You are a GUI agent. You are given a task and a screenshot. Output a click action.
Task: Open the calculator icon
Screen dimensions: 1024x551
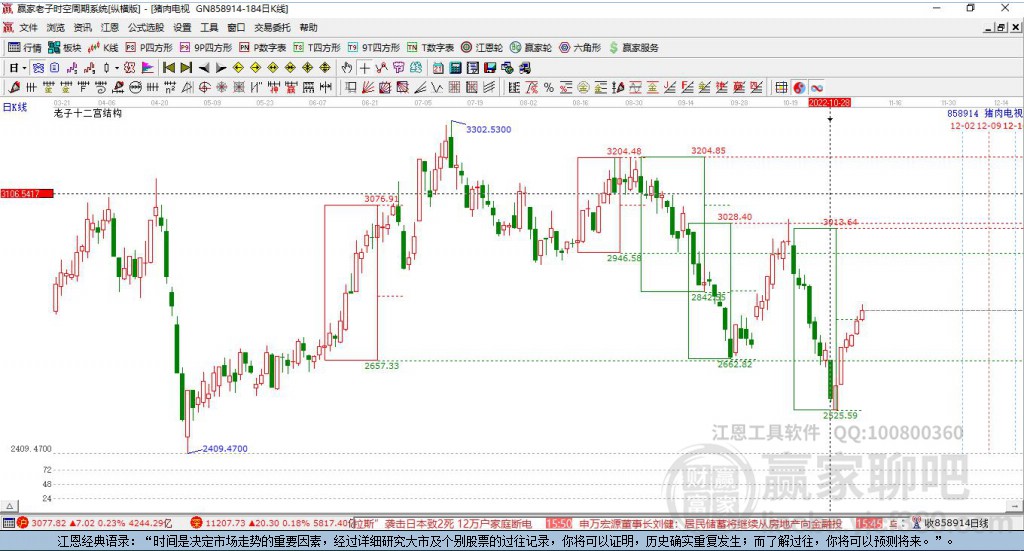point(456,68)
